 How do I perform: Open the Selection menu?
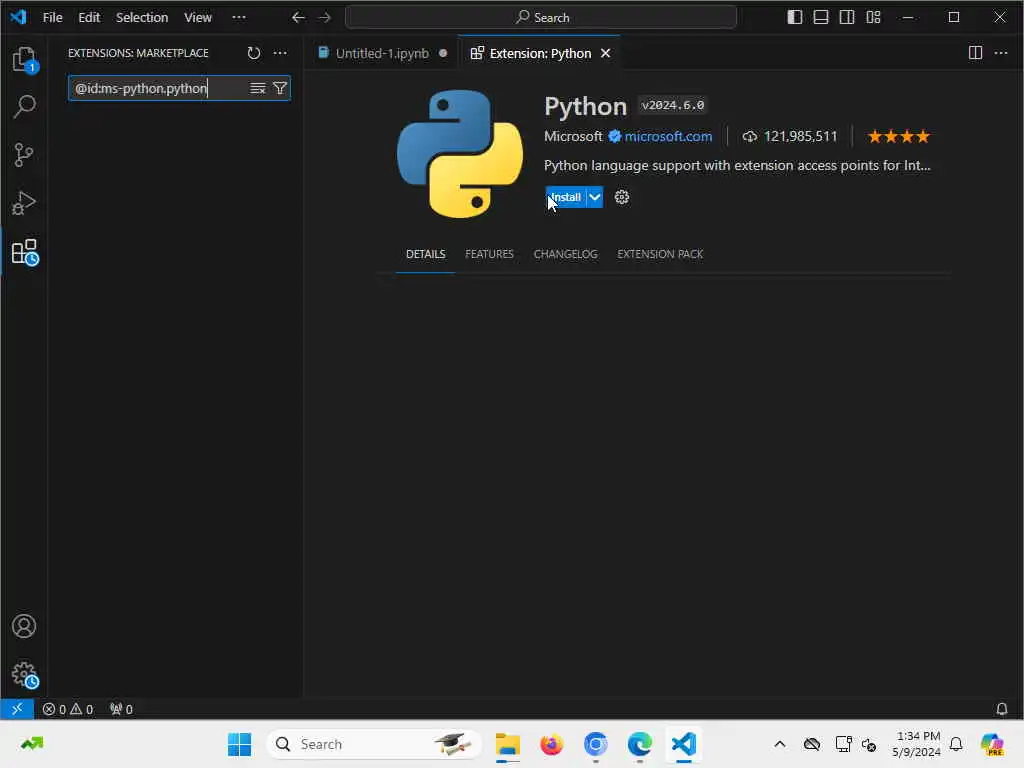click(142, 18)
